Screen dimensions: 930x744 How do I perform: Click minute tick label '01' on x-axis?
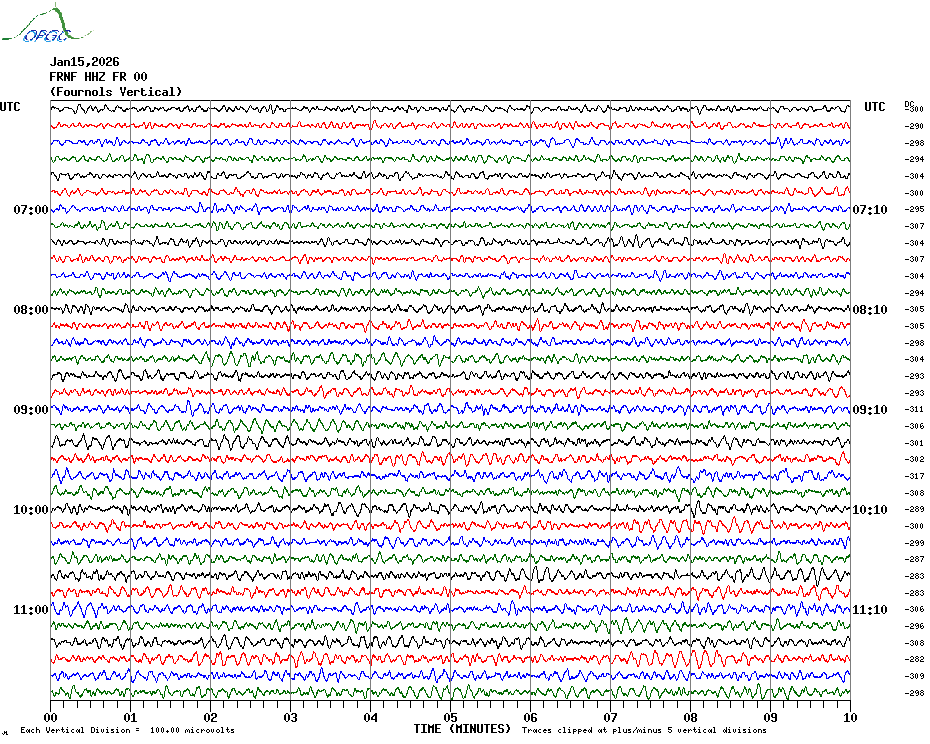pyautogui.click(x=130, y=718)
